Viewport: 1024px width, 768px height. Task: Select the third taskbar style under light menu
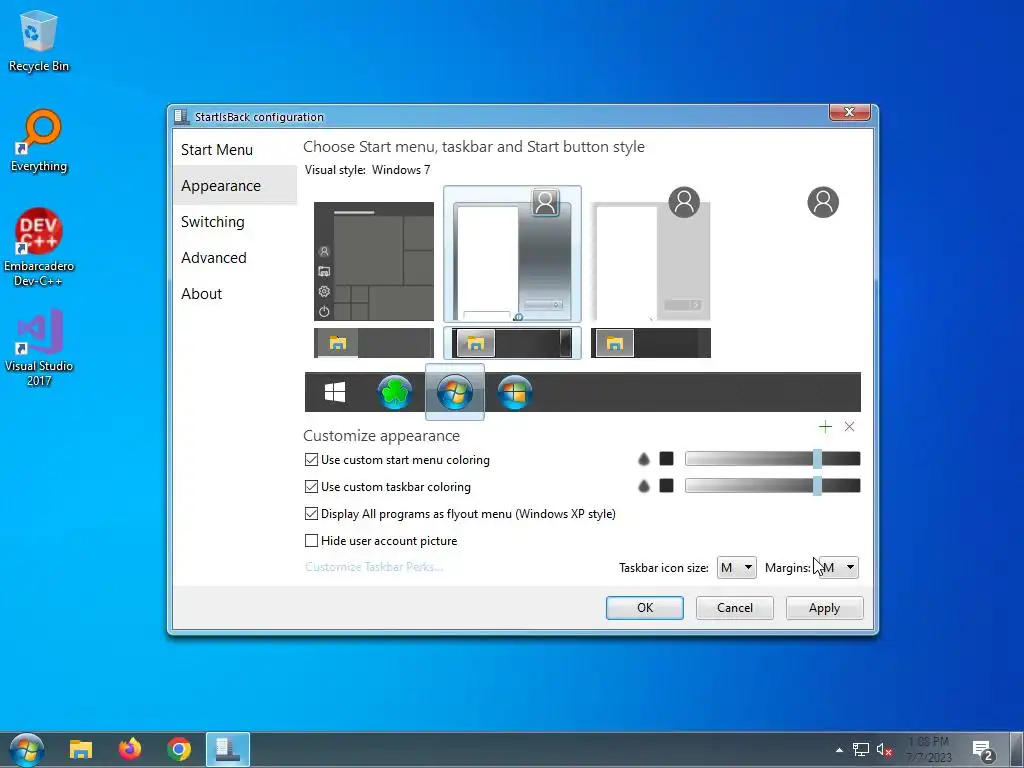[x=650, y=343]
